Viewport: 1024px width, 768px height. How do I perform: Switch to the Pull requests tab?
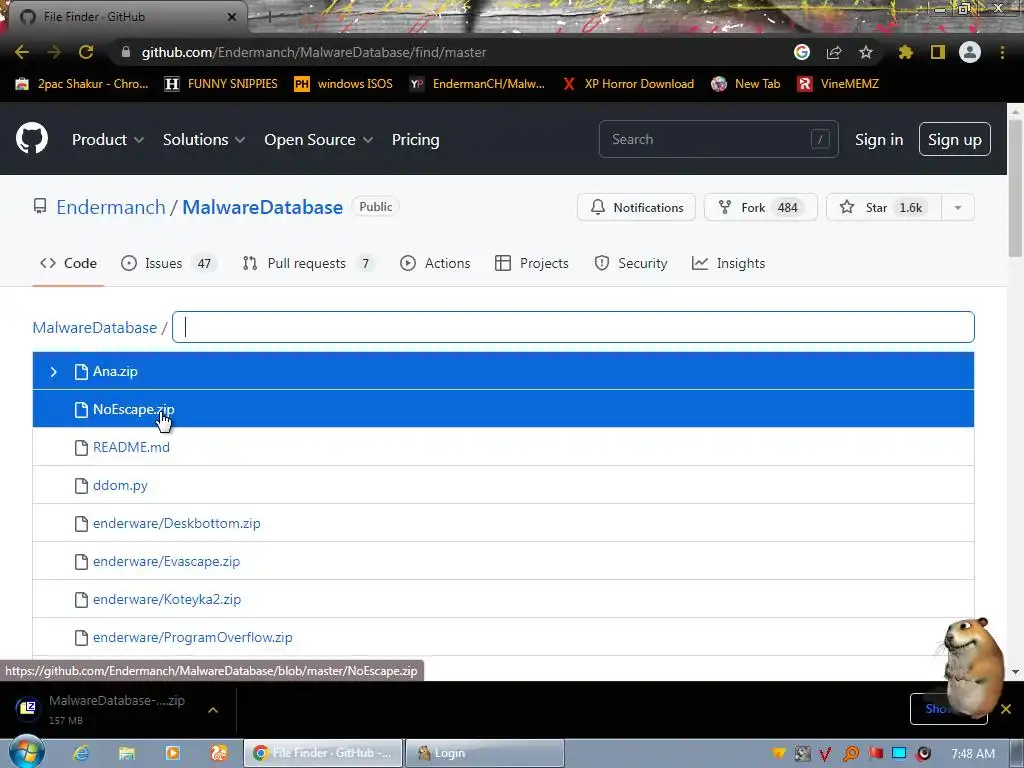(x=310, y=263)
